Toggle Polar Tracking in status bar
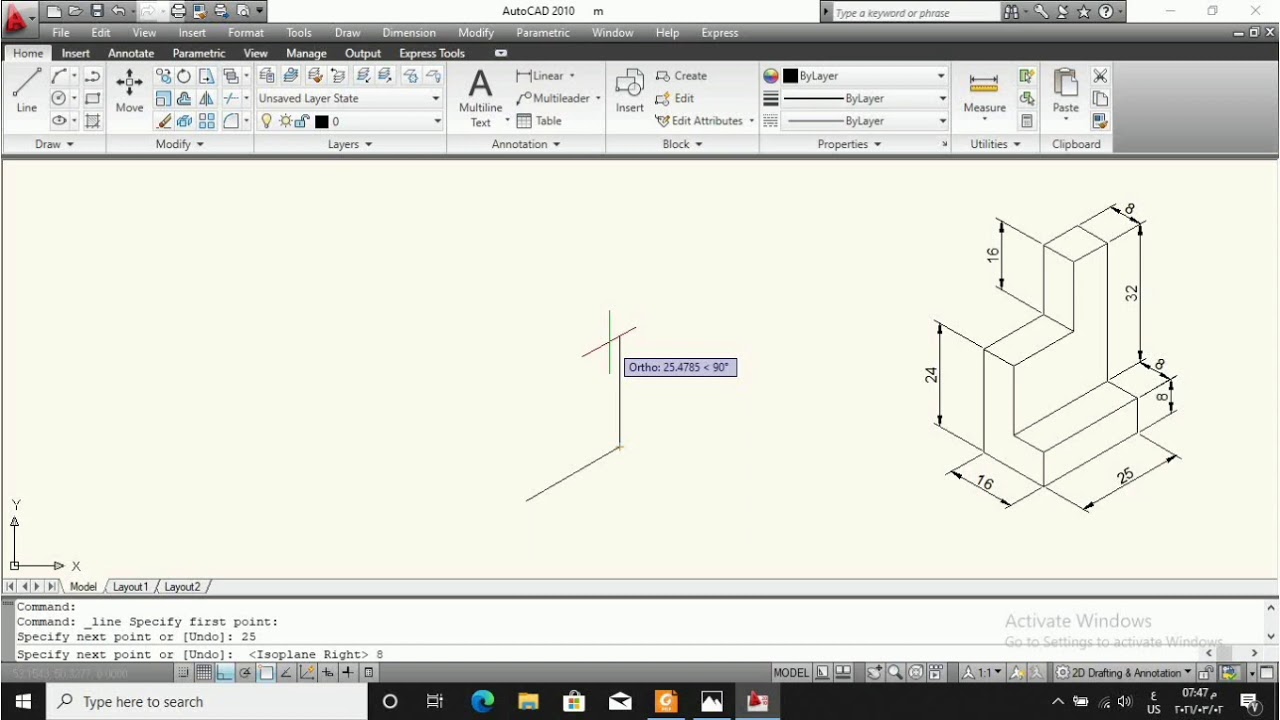The image size is (1280, 720). (245, 673)
